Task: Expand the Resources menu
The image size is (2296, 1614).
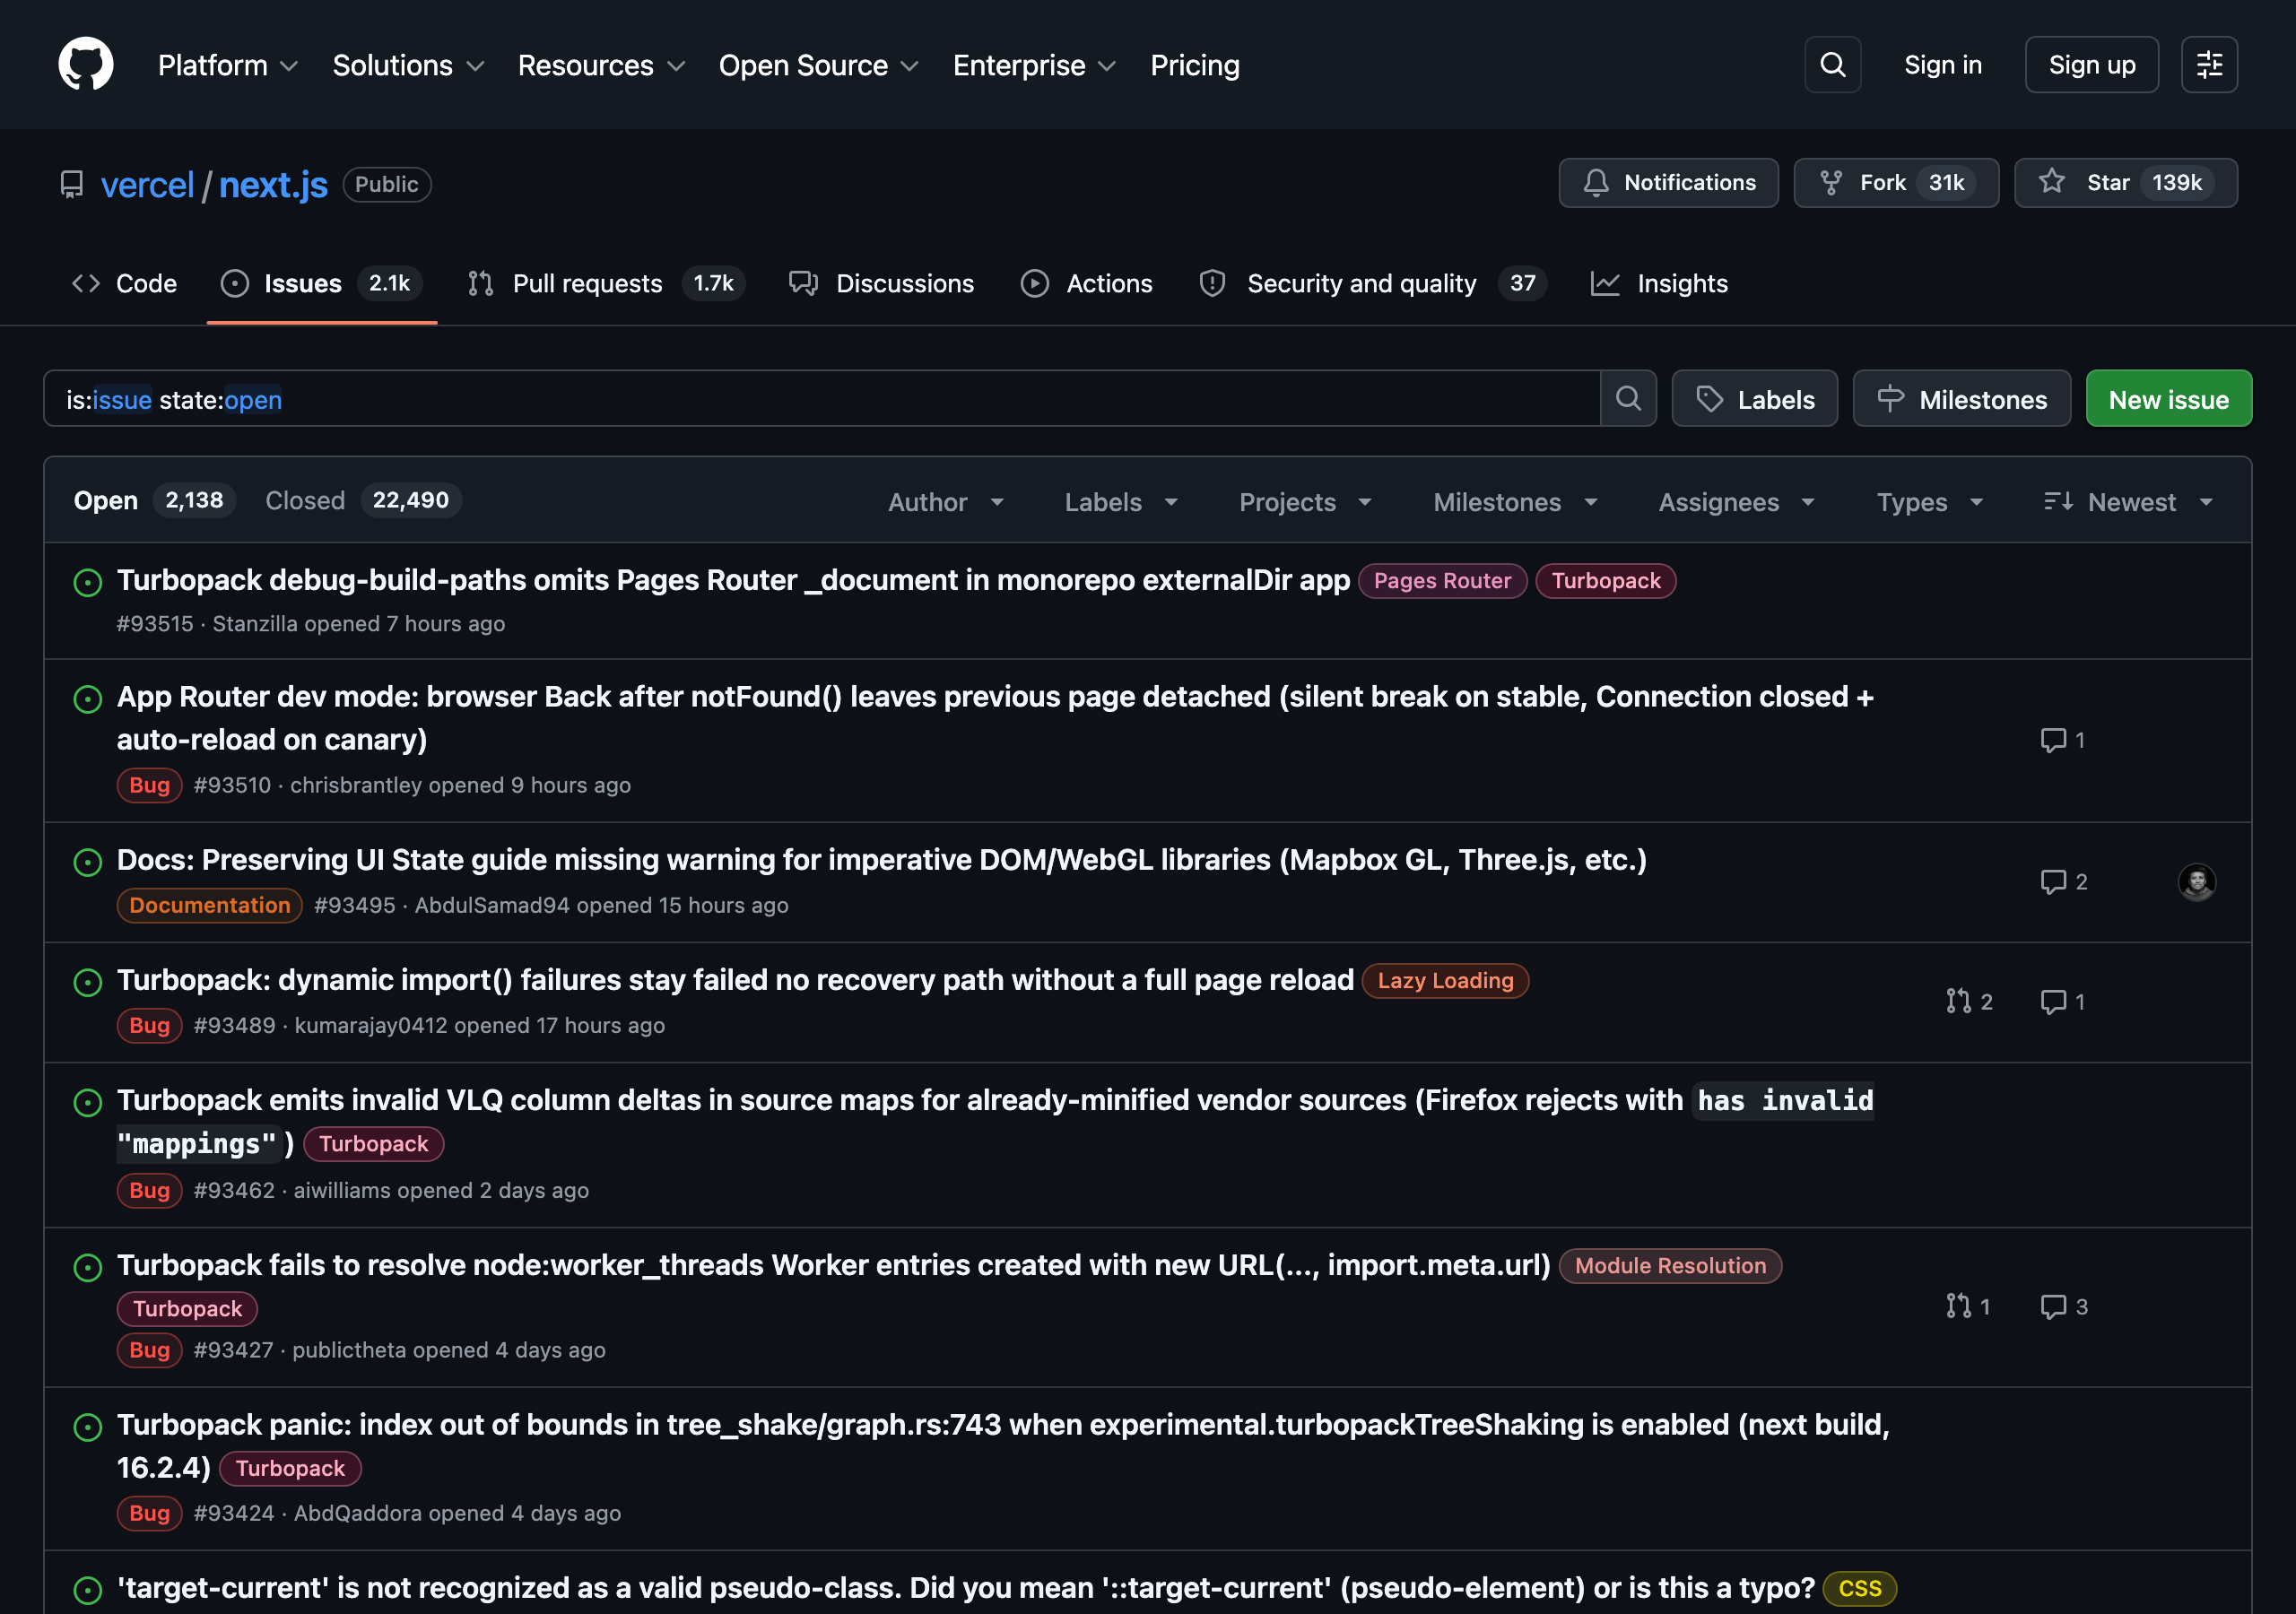Action: point(601,65)
